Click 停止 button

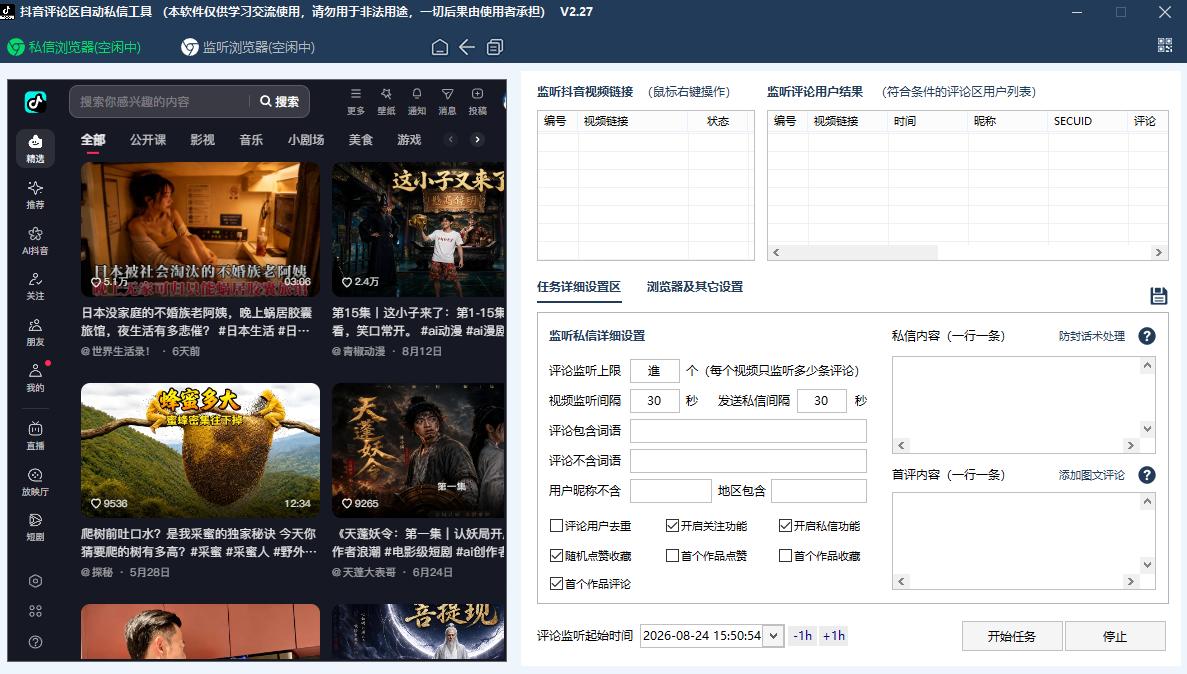1115,636
